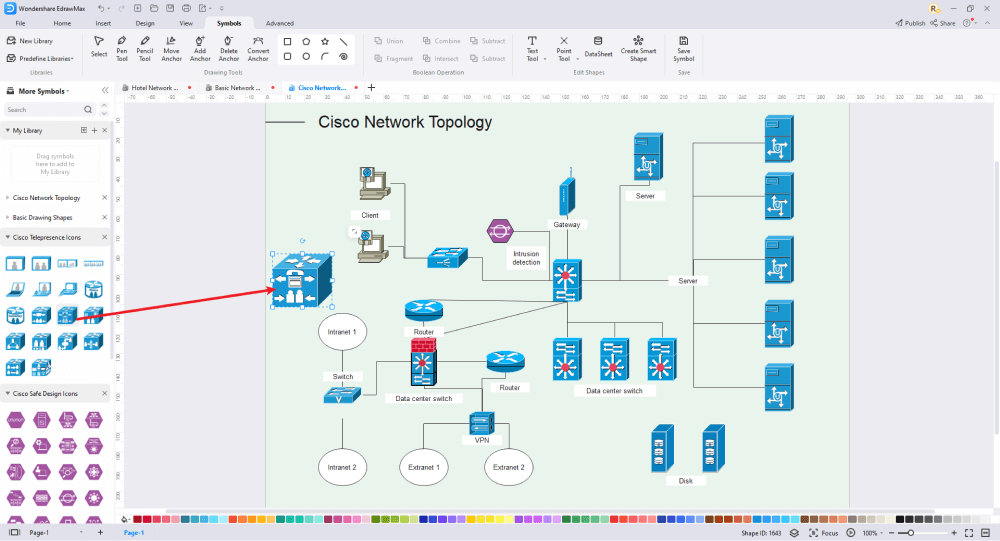Click Union boolean operation
This screenshot has width=1000, height=541.
389,41
